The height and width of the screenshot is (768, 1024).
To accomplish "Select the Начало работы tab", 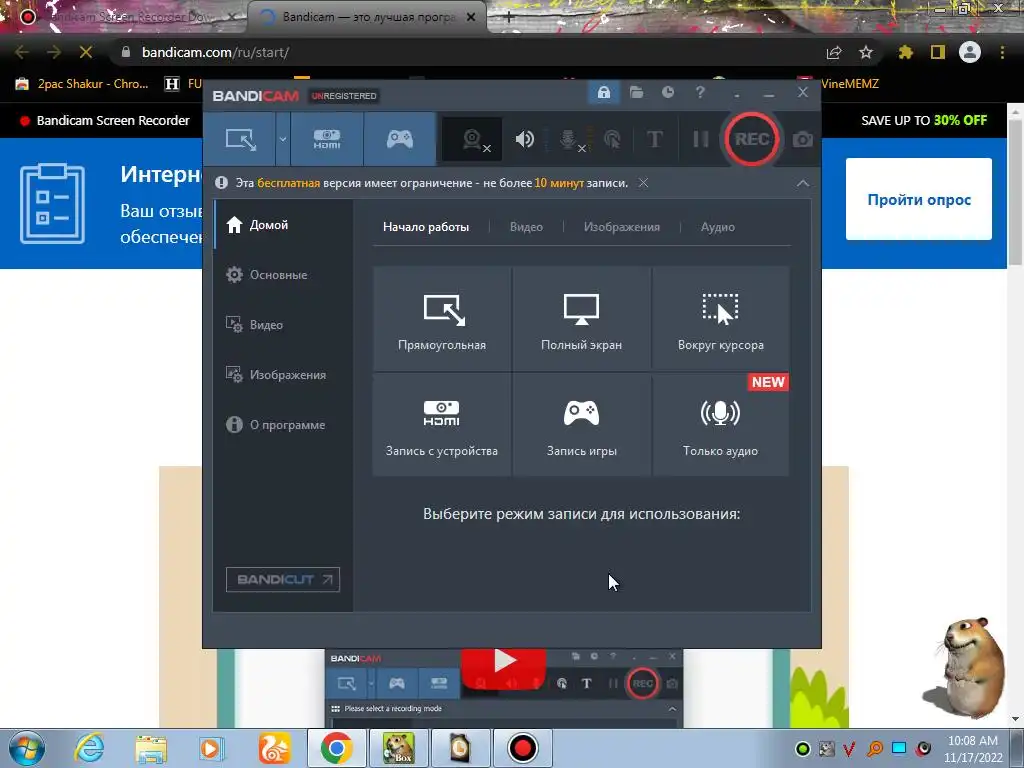I will pyautogui.click(x=426, y=227).
